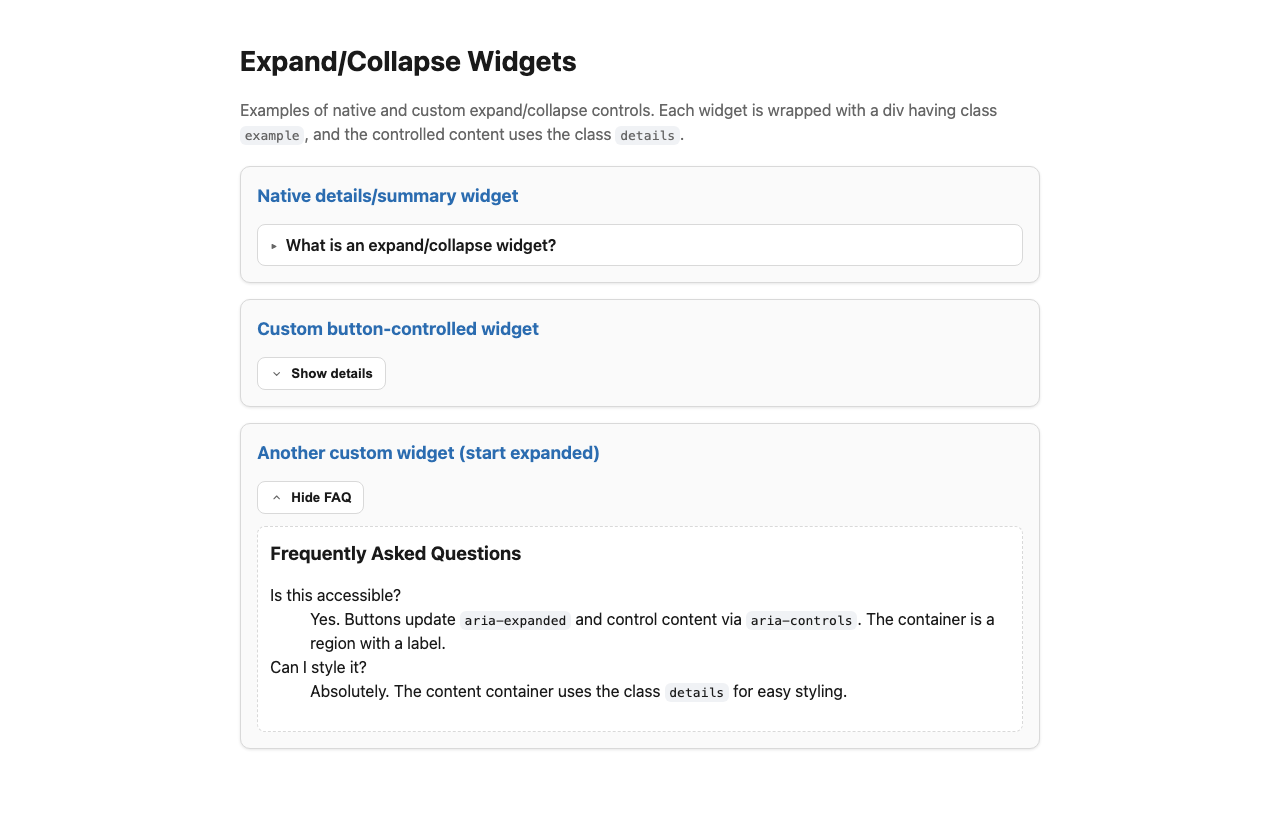Click the chevron icon on Show details button

point(276,373)
